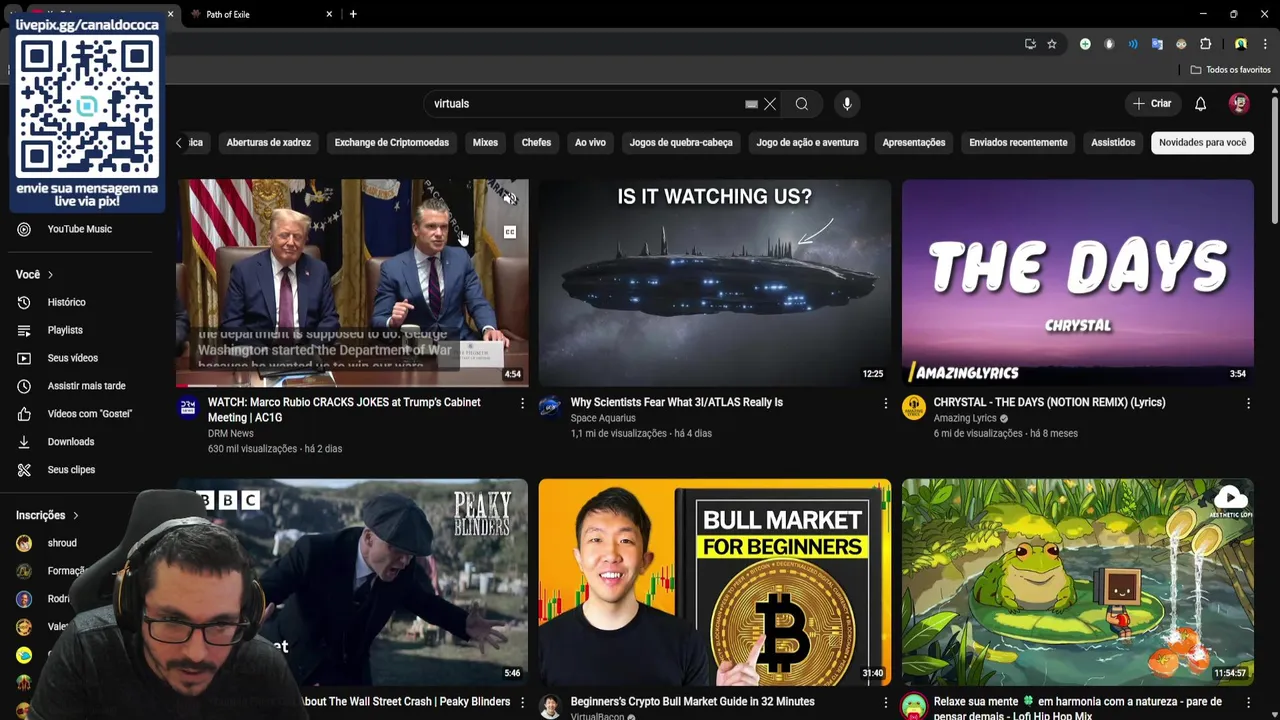Bookmark this page with the star icon
Image resolution: width=1280 pixels, height=720 pixels.
click(1052, 44)
